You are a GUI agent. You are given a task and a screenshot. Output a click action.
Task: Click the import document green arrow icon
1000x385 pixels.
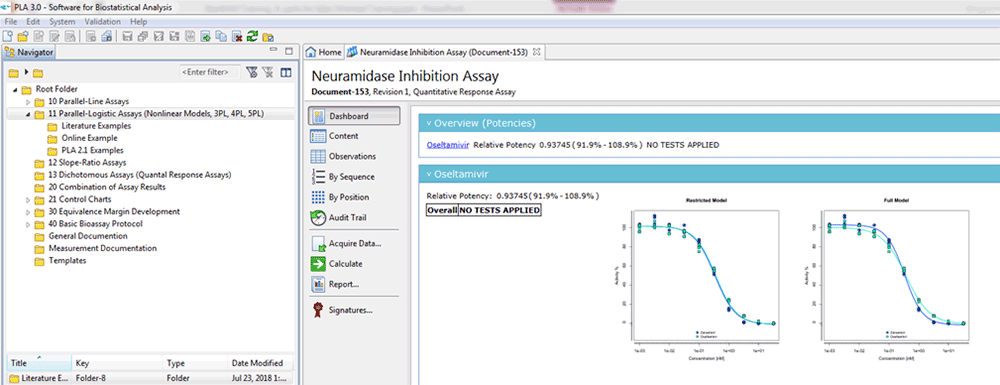[x=205, y=36]
